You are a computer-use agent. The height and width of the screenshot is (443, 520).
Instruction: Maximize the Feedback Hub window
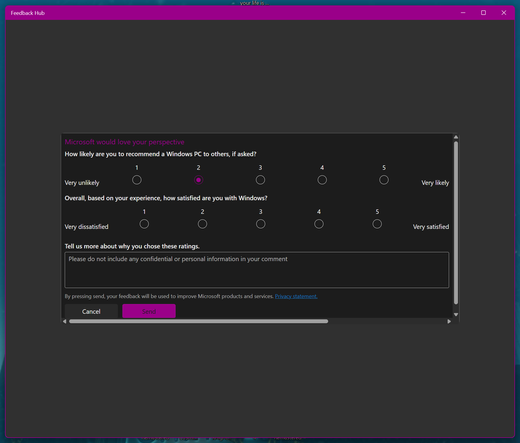pyautogui.click(x=483, y=13)
